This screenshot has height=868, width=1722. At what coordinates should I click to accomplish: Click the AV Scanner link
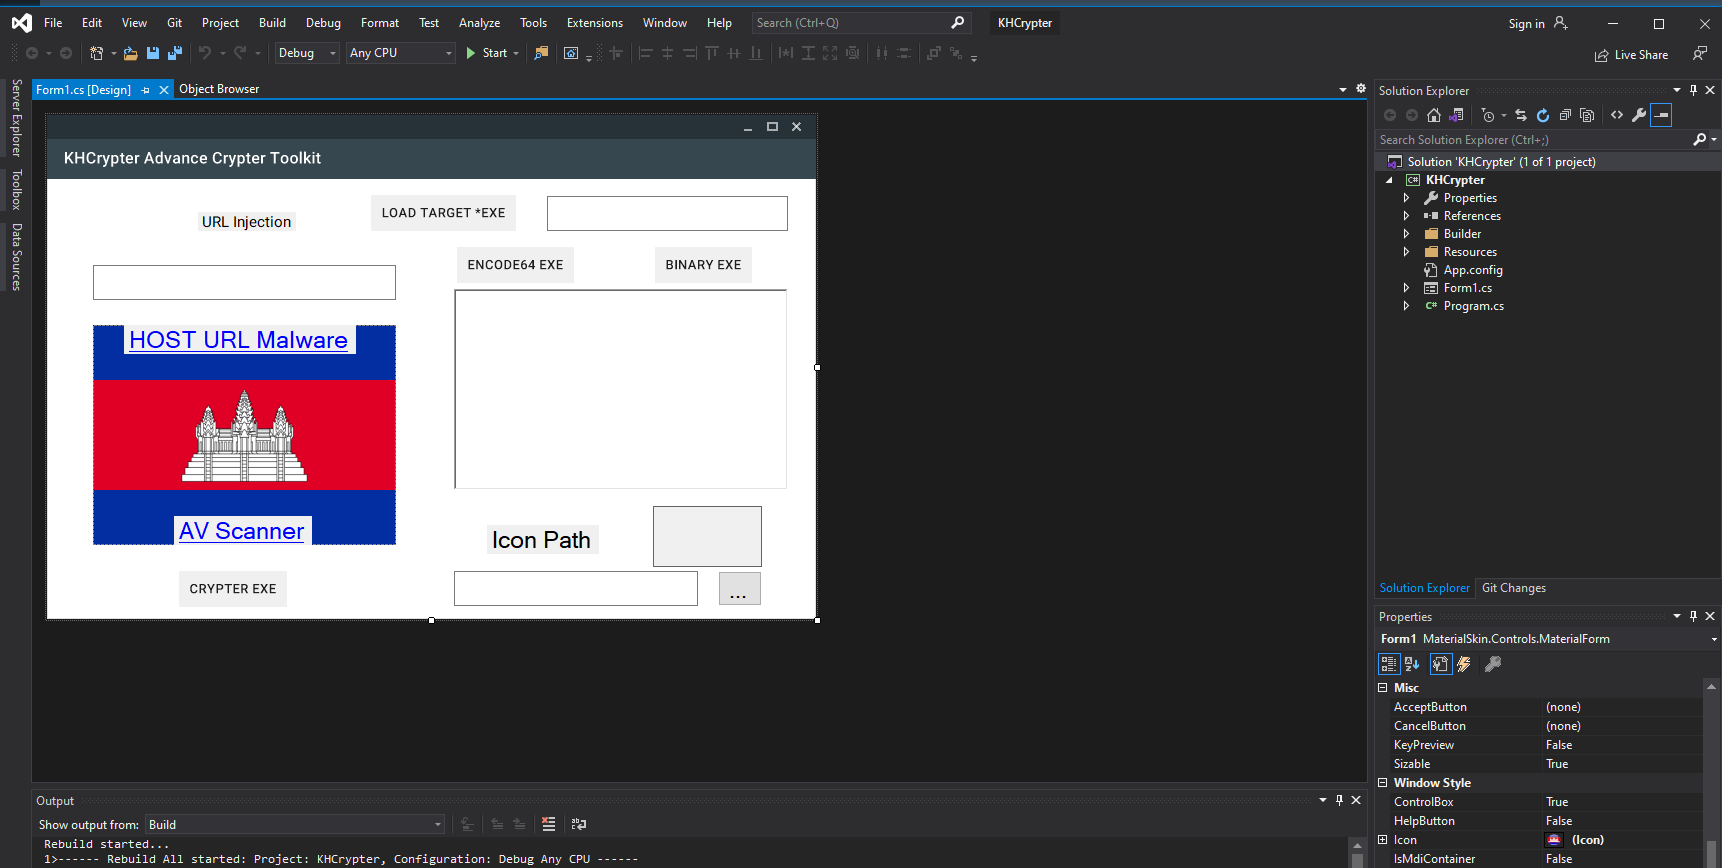pos(242,531)
